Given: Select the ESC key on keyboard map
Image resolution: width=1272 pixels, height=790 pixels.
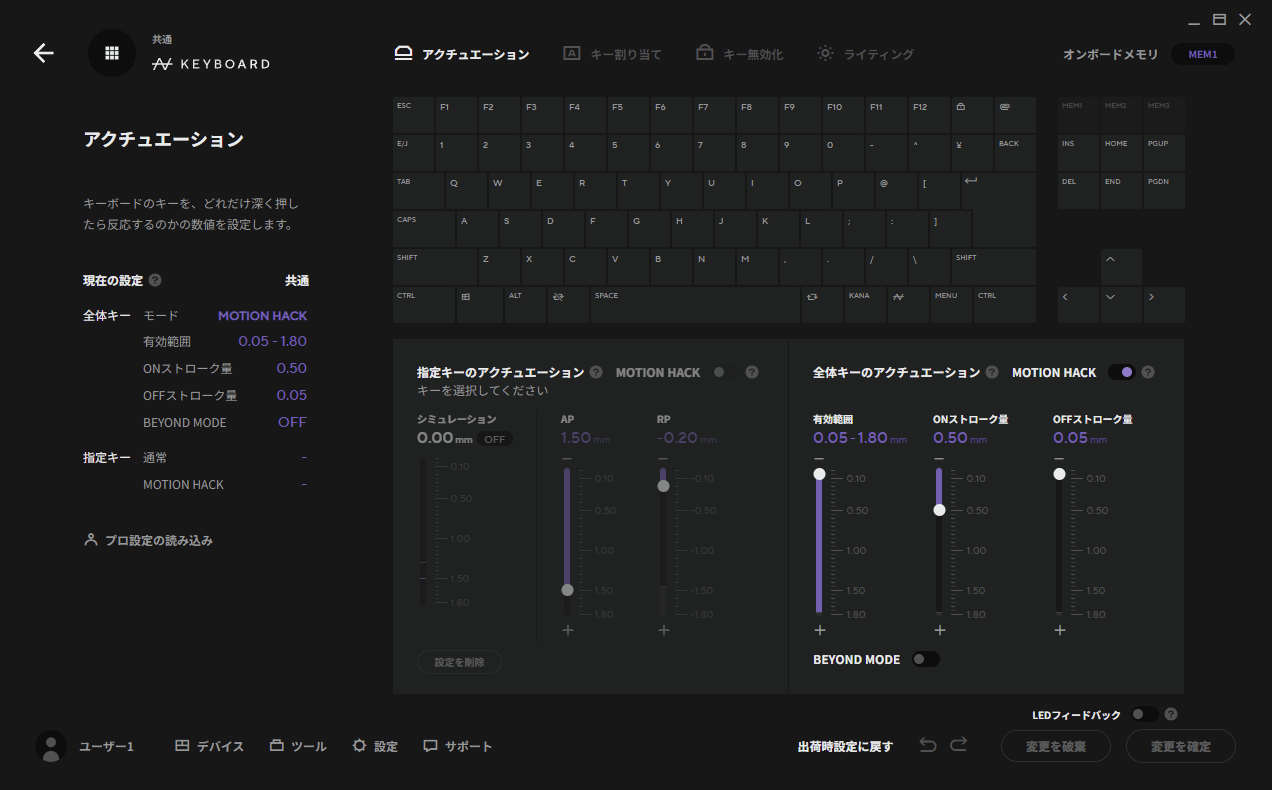Looking at the screenshot, I should click(413, 115).
